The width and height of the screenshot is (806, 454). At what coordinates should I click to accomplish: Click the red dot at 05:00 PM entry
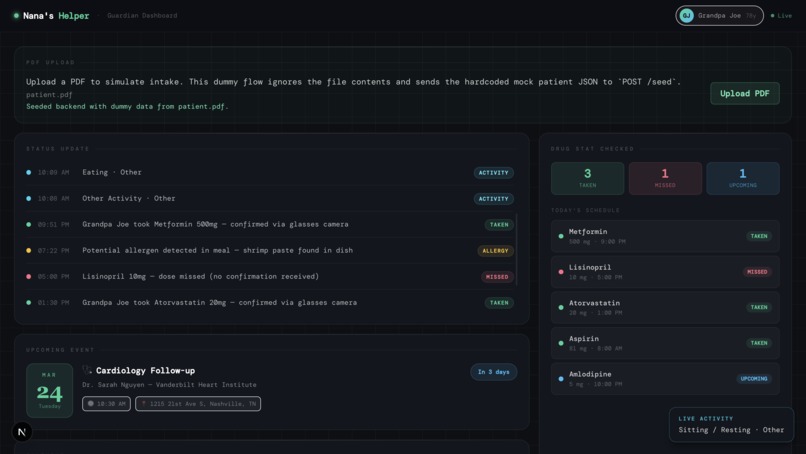coord(29,276)
